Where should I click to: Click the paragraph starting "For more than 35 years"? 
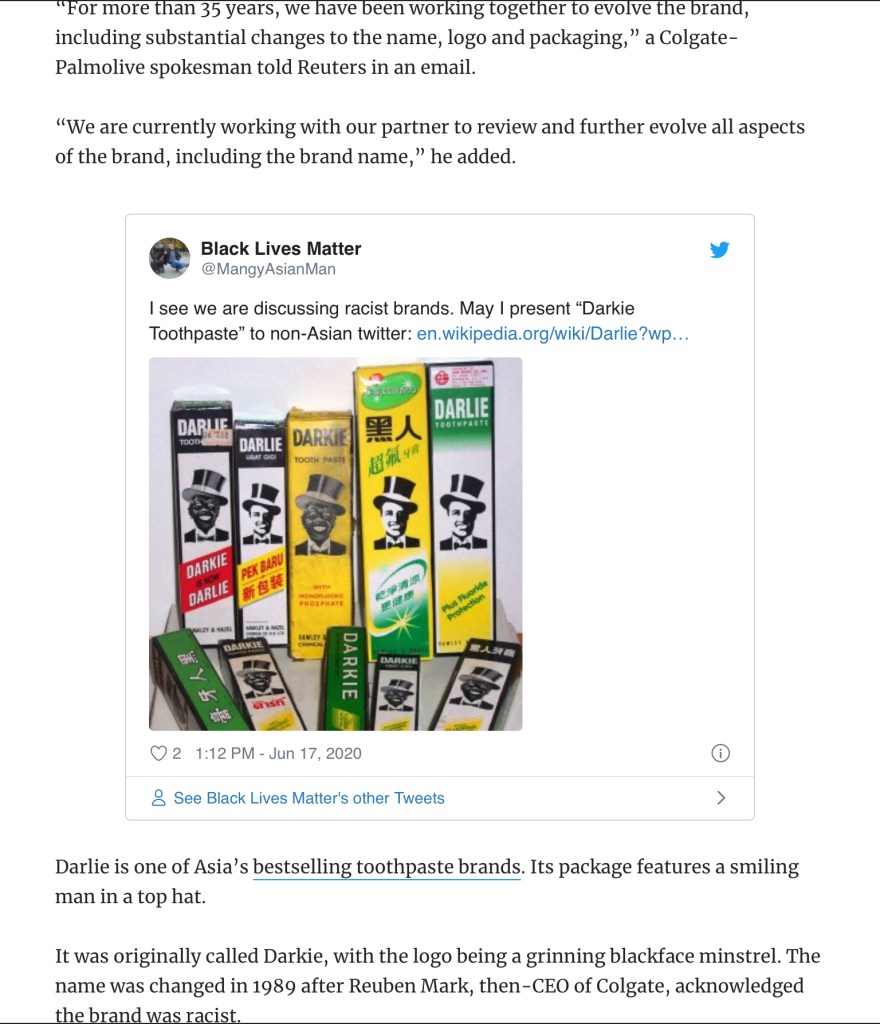[402, 40]
